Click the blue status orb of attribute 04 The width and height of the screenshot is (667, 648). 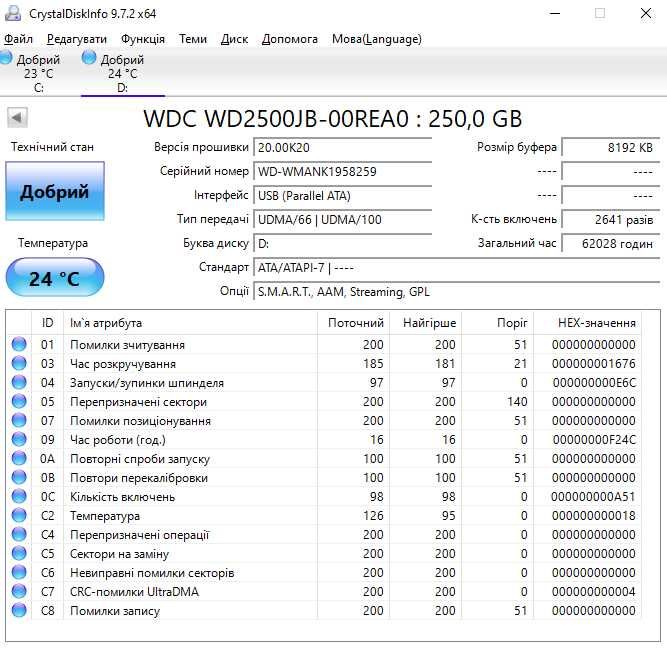point(19,382)
